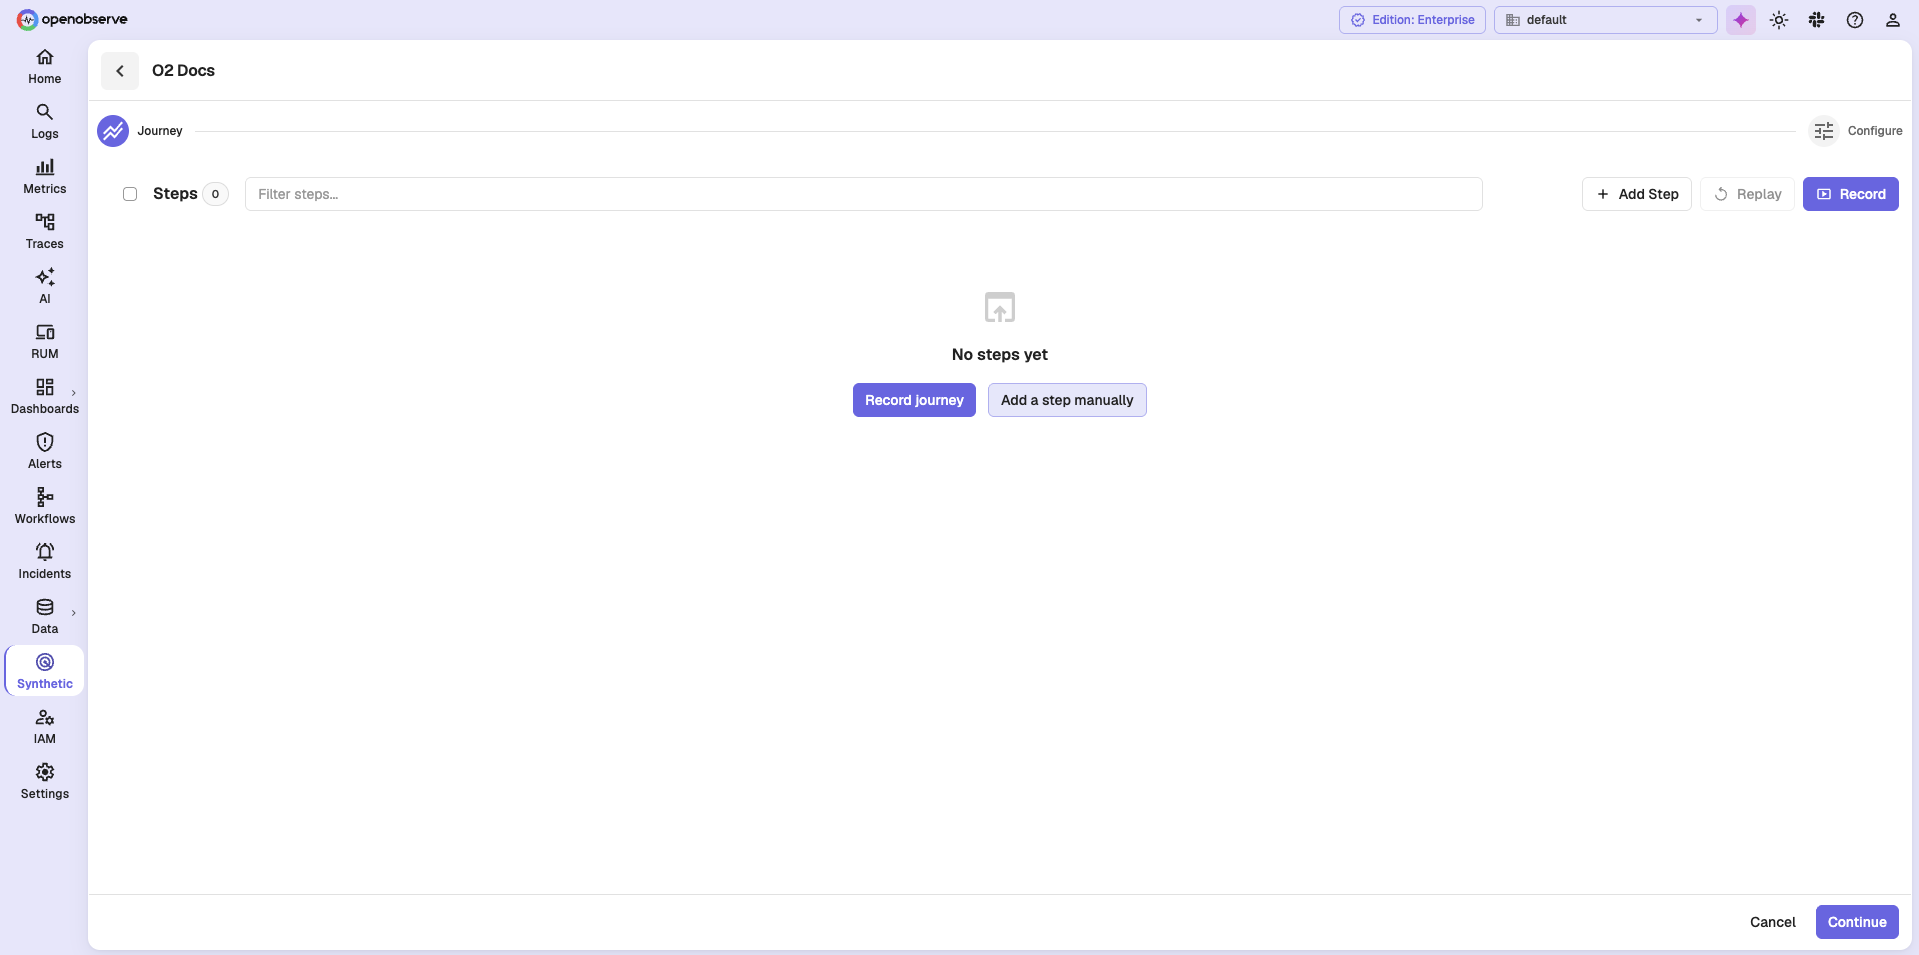The image size is (1919, 955).
Task: Toggle the light/dark theme icon
Action: (x=1779, y=20)
